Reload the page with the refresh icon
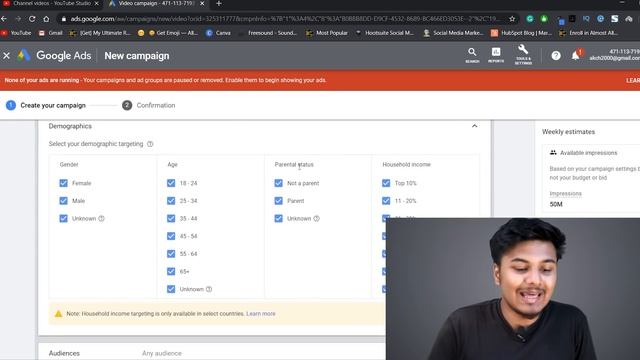Viewport: 640px width, 360px height. 32,19
